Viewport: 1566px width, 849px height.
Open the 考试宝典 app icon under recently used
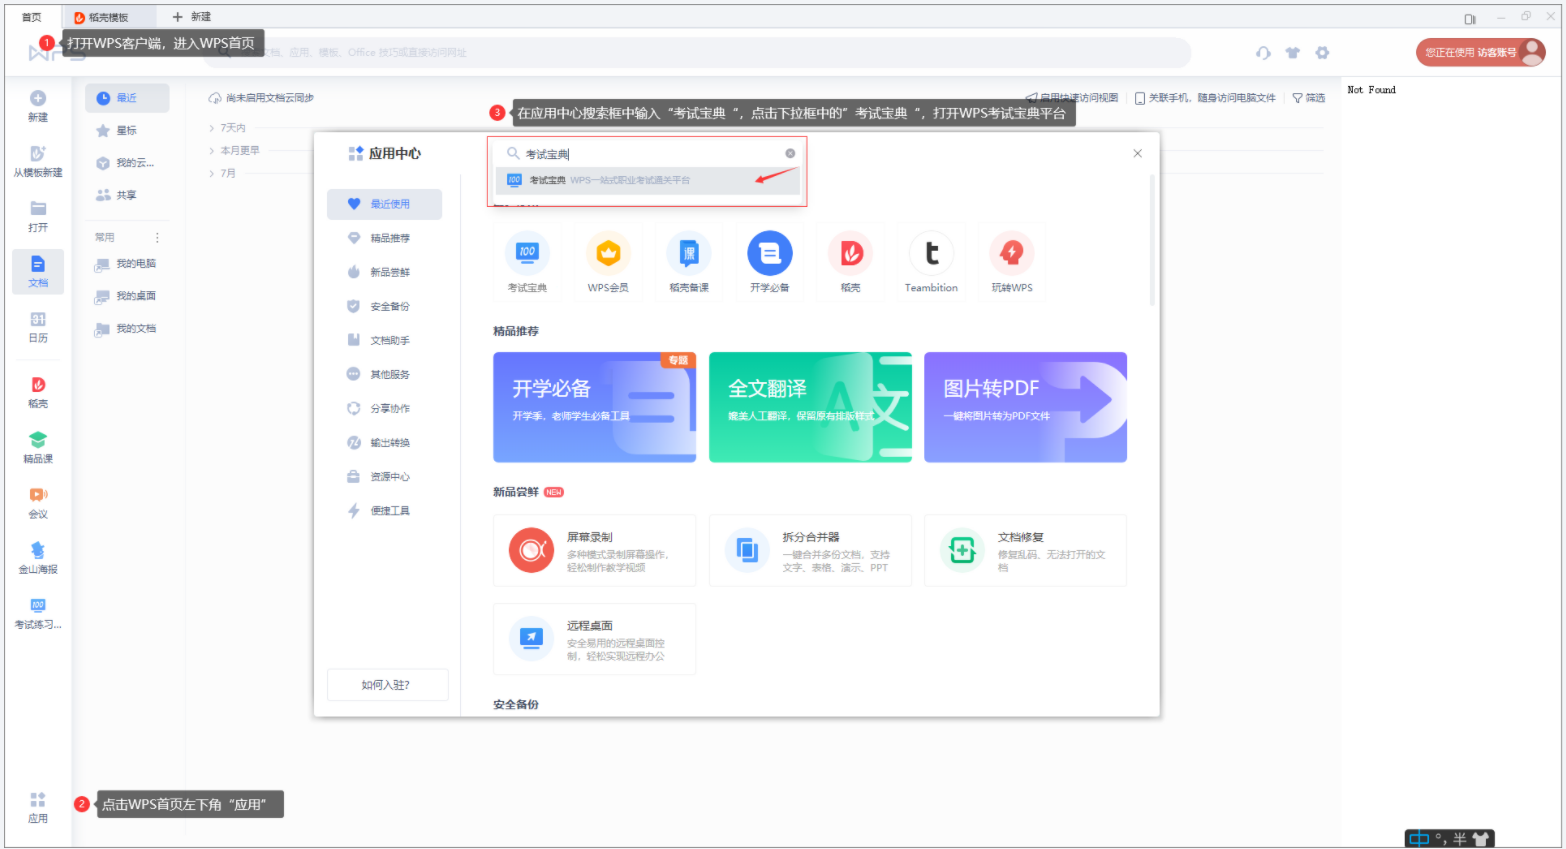point(527,254)
